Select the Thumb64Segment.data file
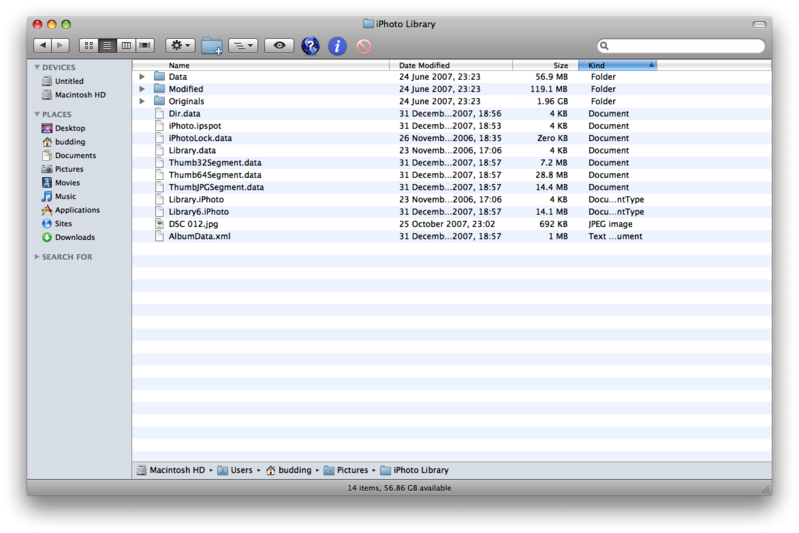 pos(451,175)
